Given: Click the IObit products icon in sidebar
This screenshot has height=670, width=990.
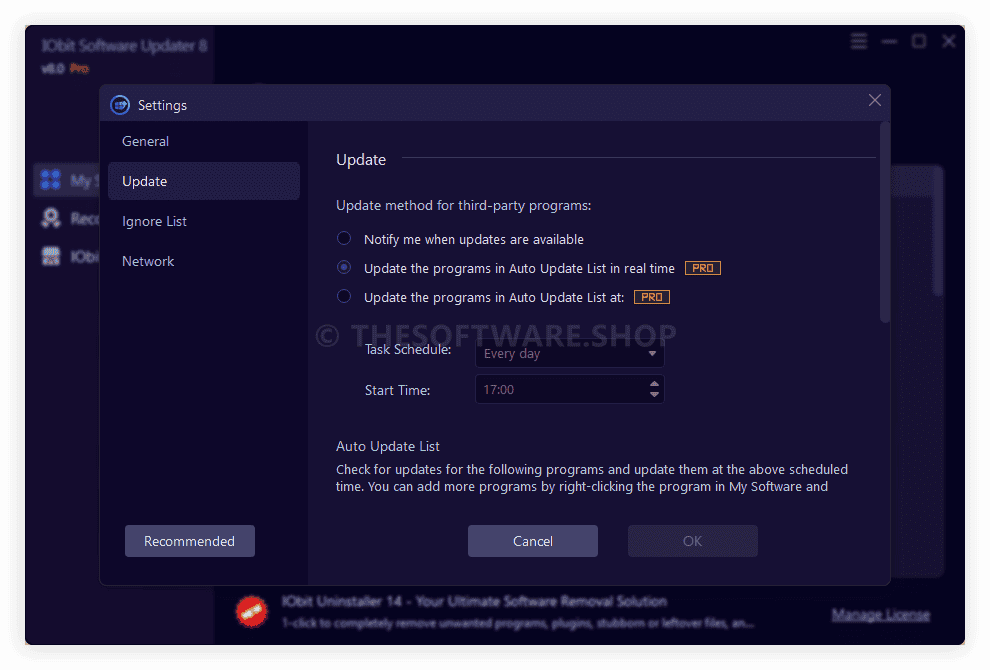Looking at the screenshot, I should [x=51, y=256].
